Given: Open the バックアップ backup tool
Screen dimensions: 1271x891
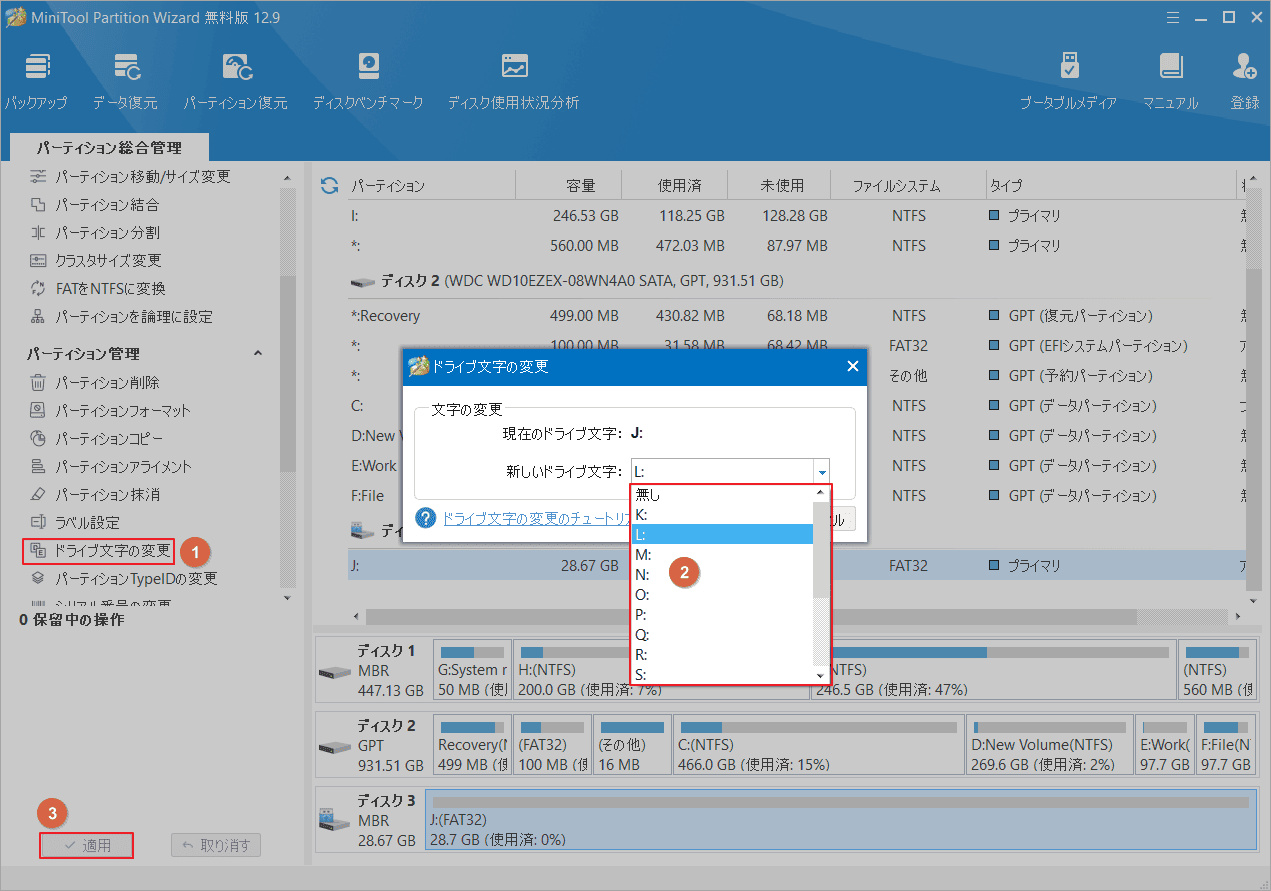Looking at the screenshot, I should click(36, 81).
